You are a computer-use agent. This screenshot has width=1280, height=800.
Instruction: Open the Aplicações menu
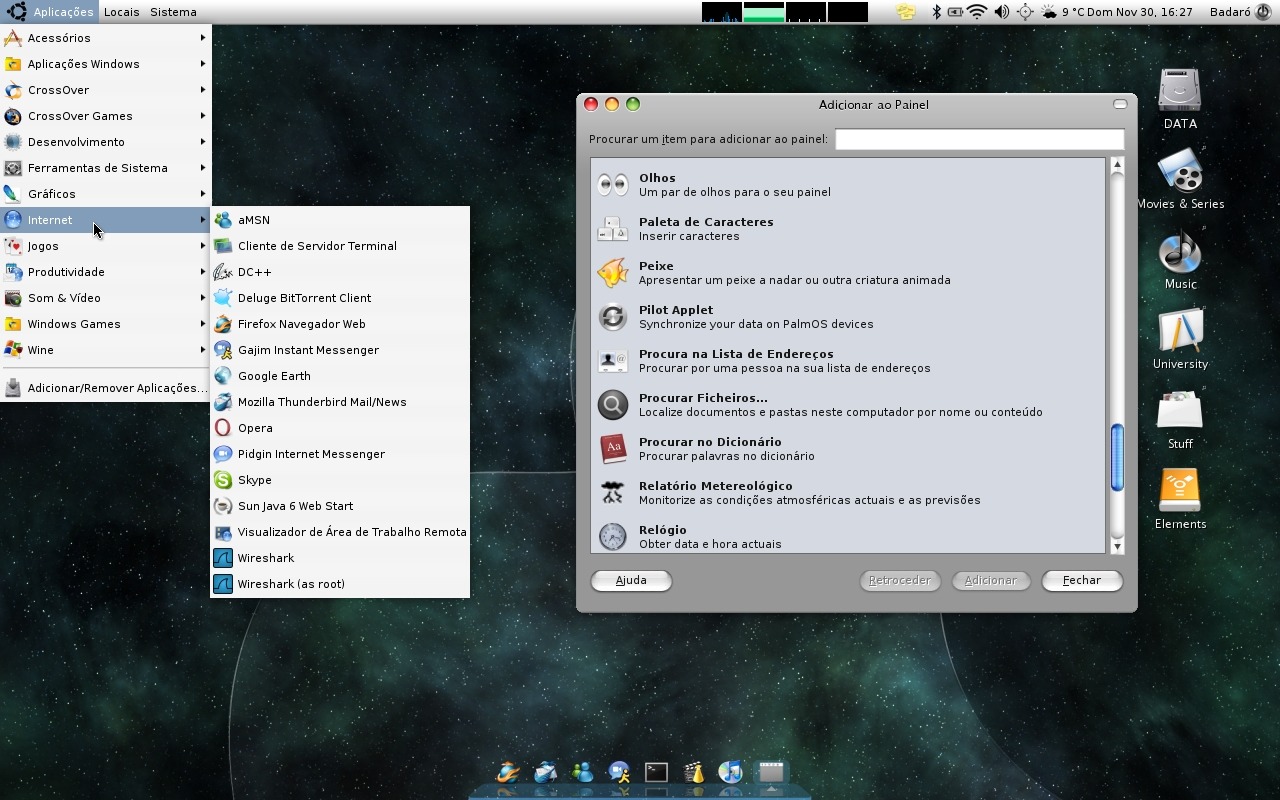[50, 12]
